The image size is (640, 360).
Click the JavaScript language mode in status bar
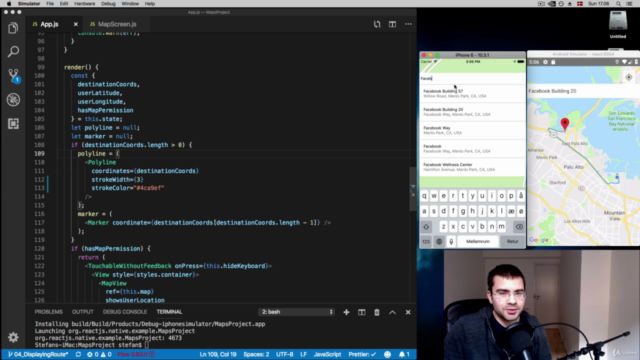tap(327, 354)
